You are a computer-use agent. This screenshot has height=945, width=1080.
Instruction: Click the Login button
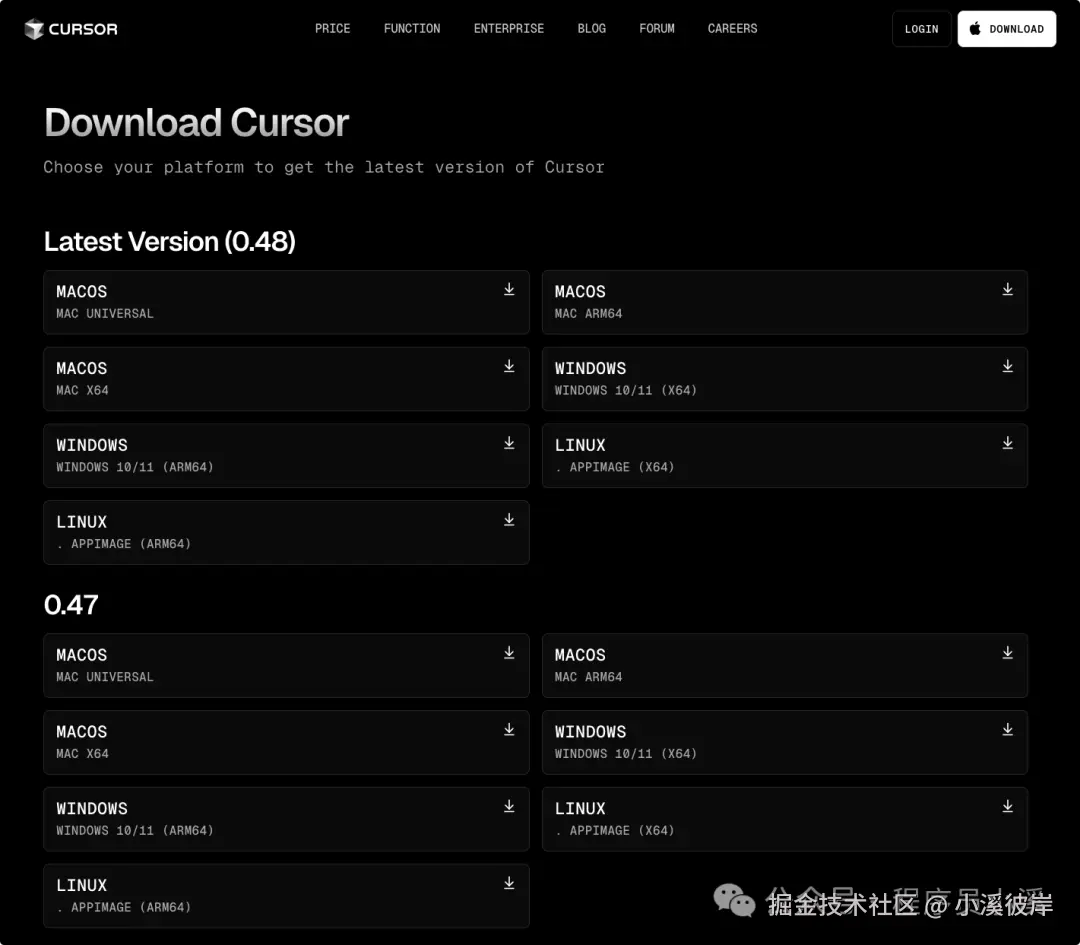coord(922,29)
